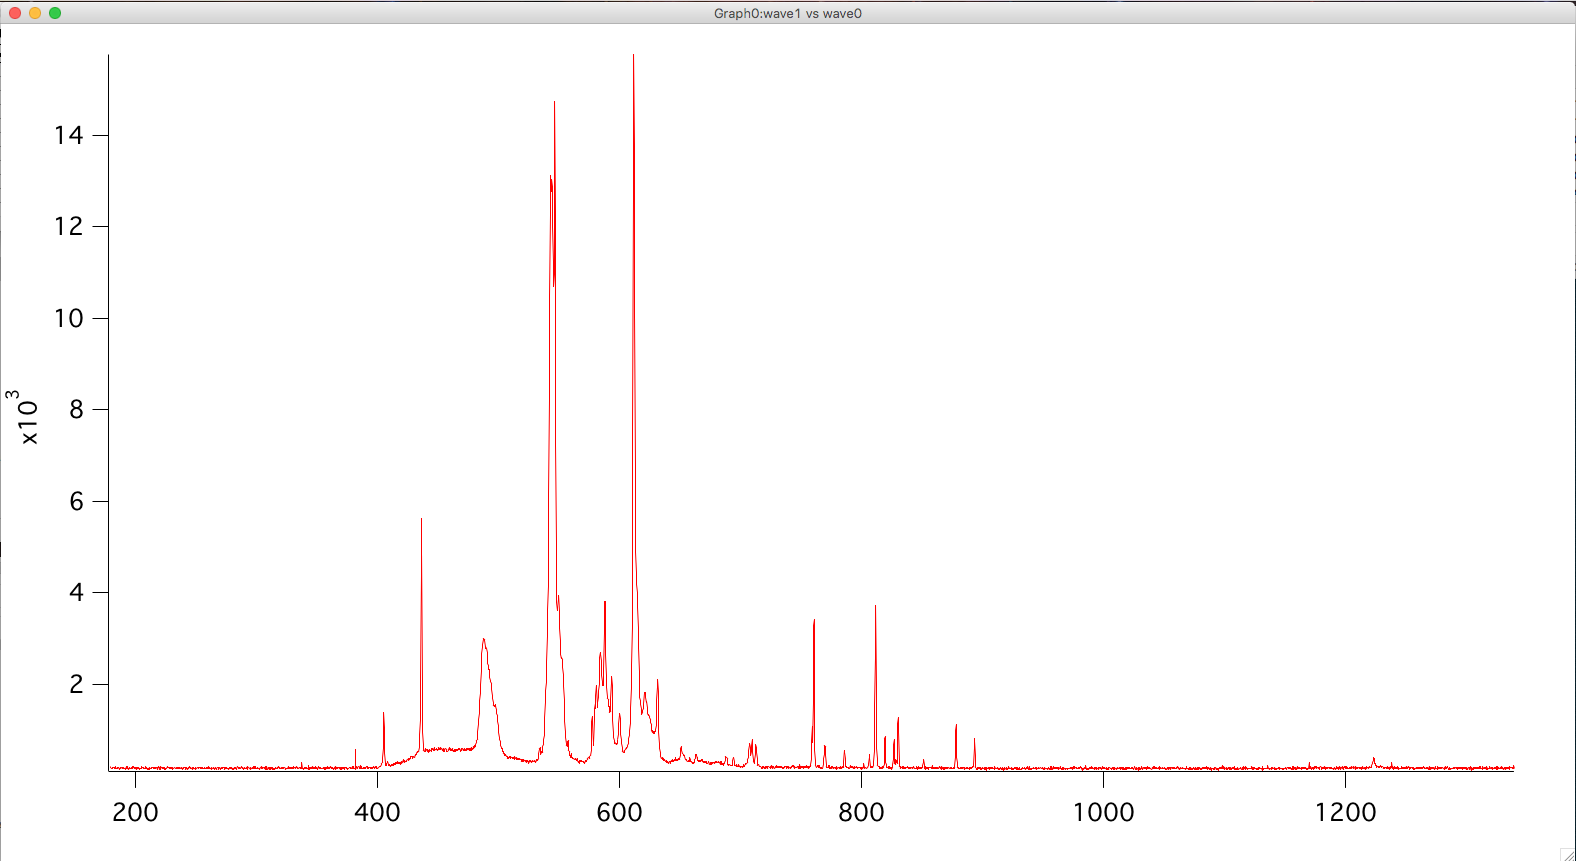
Task: Click the tip of the peak right of 800
Action: [875, 607]
